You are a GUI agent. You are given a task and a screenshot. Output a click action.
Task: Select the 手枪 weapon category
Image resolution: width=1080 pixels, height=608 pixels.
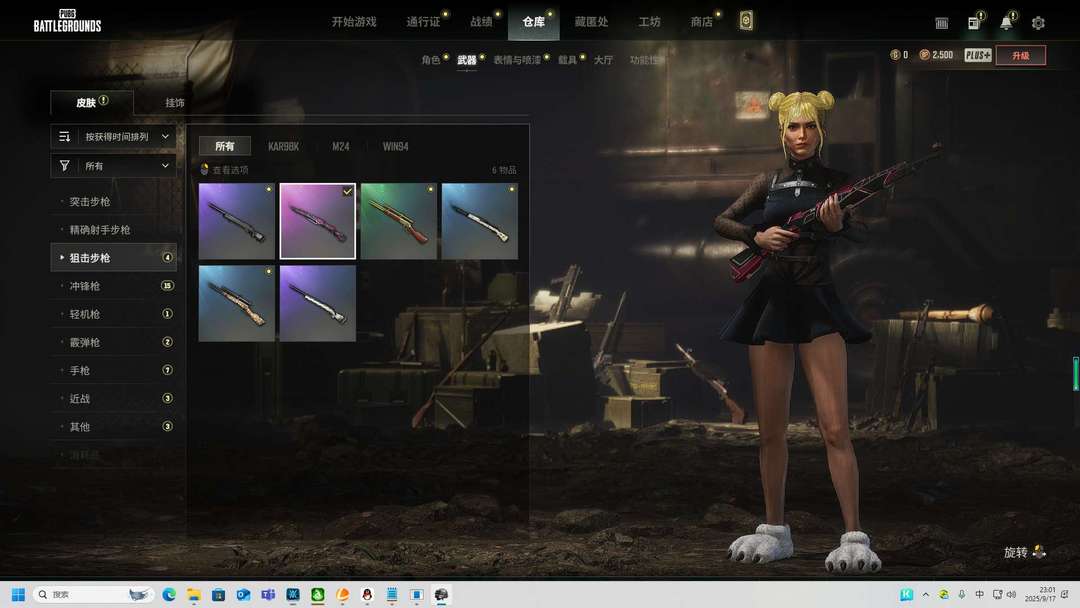114,370
